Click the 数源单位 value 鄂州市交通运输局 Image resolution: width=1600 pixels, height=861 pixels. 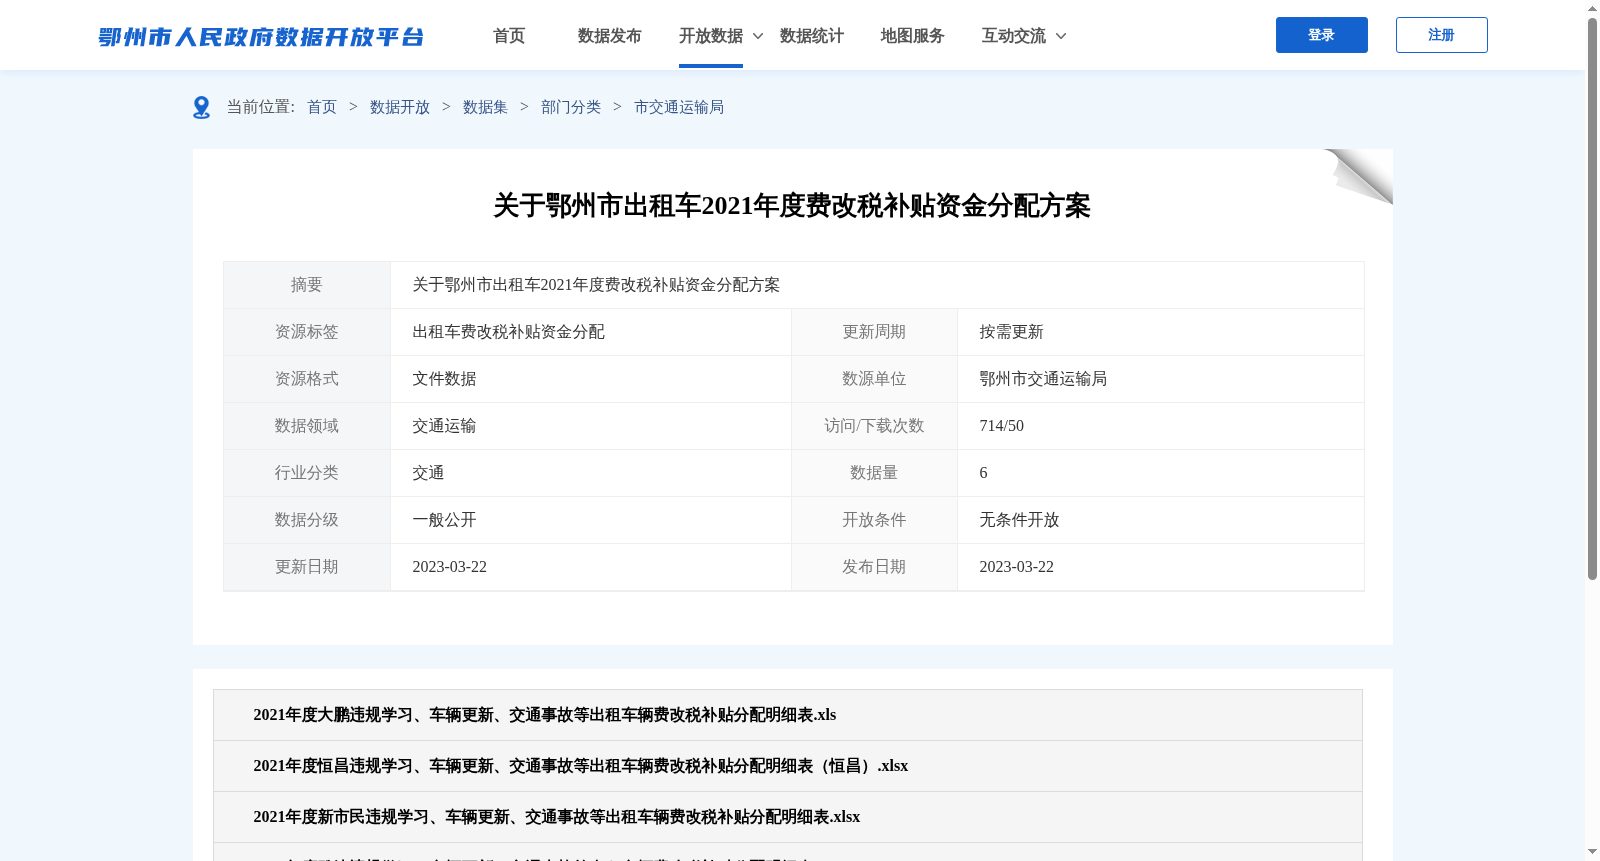tap(1043, 379)
